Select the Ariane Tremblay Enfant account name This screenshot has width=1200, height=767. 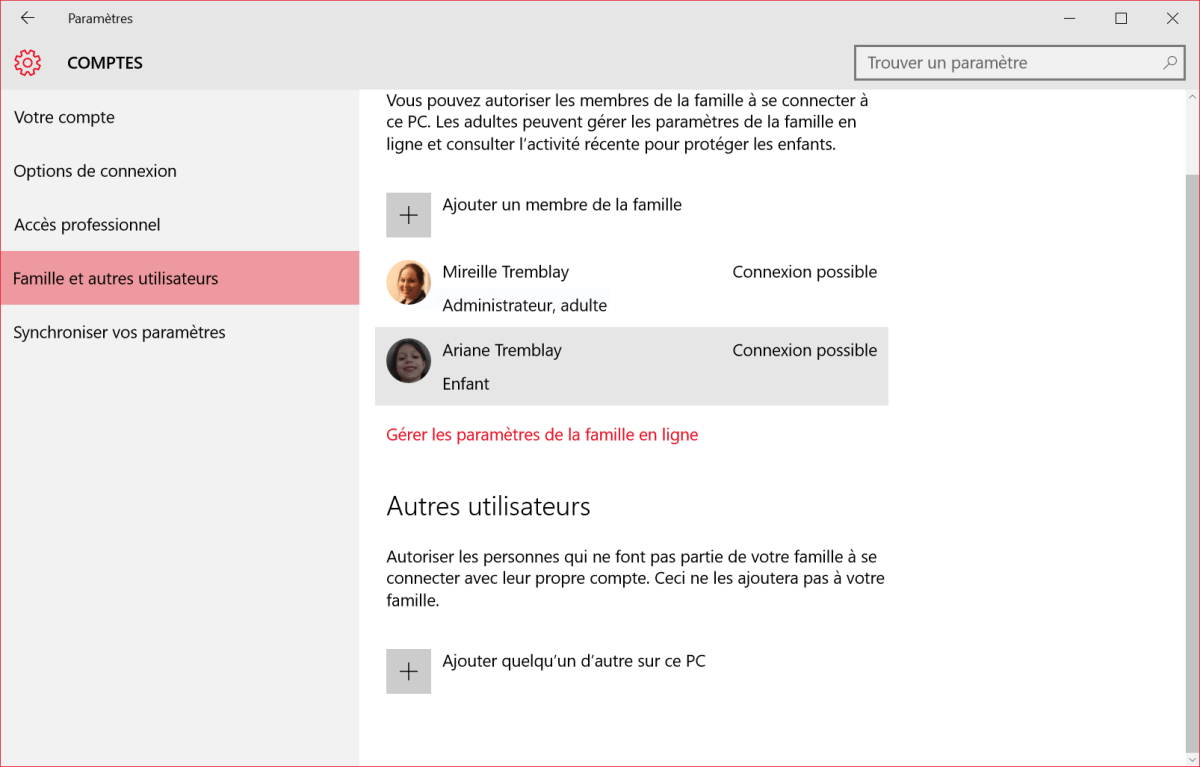click(502, 351)
